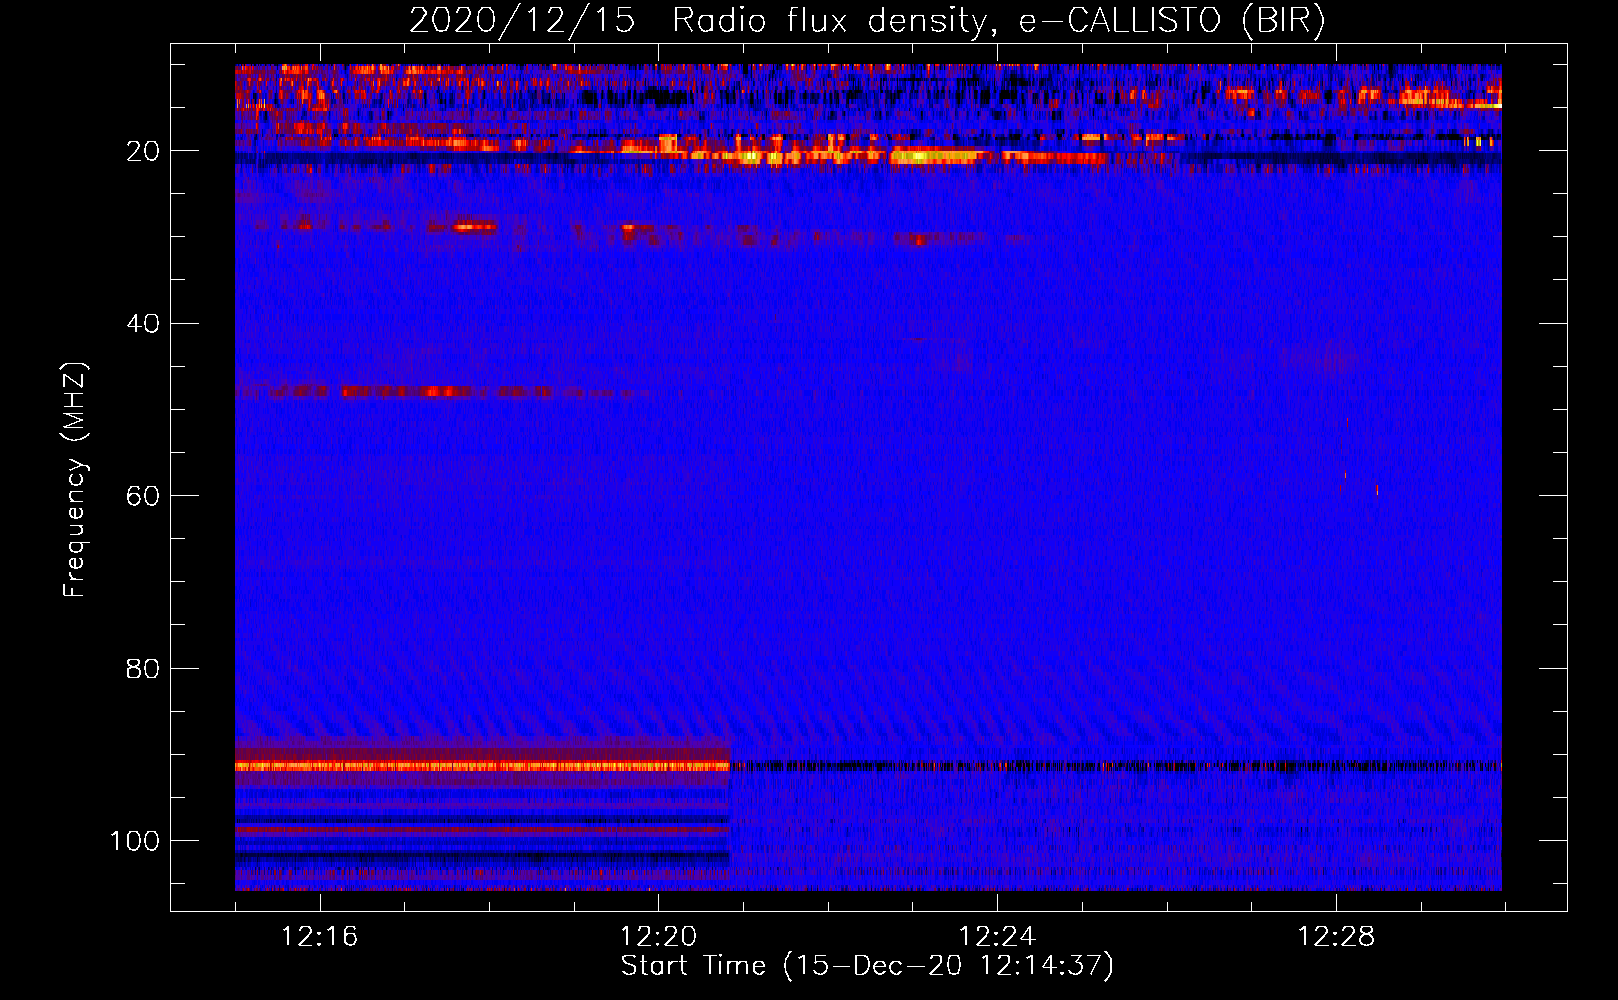Image resolution: width=1618 pixels, height=1000 pixels.
Task: Click the bright orange band near 91 MHz
Action: (483, 766)
